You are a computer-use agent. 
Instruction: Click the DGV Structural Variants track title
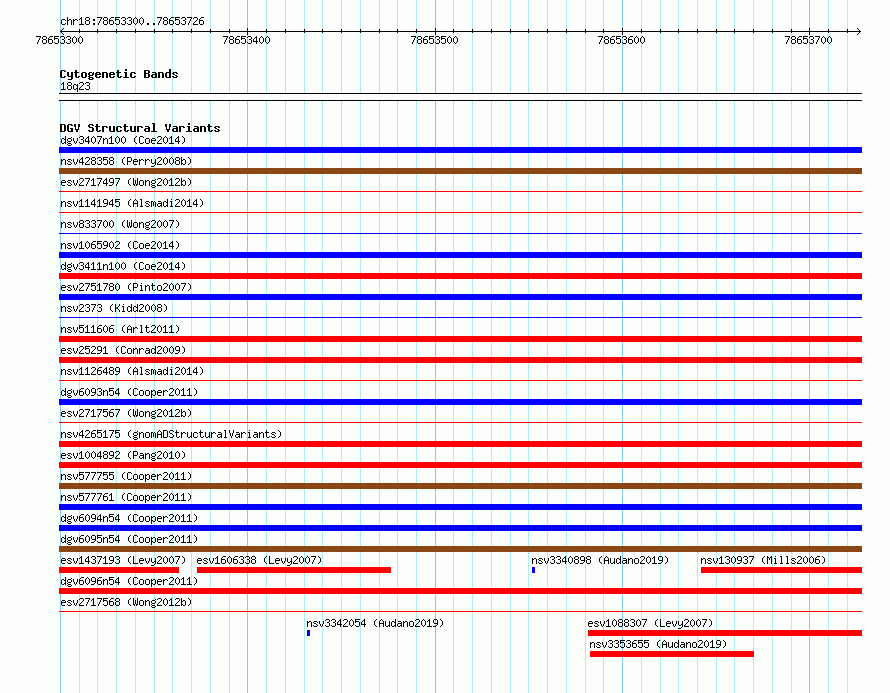point(140,128)
